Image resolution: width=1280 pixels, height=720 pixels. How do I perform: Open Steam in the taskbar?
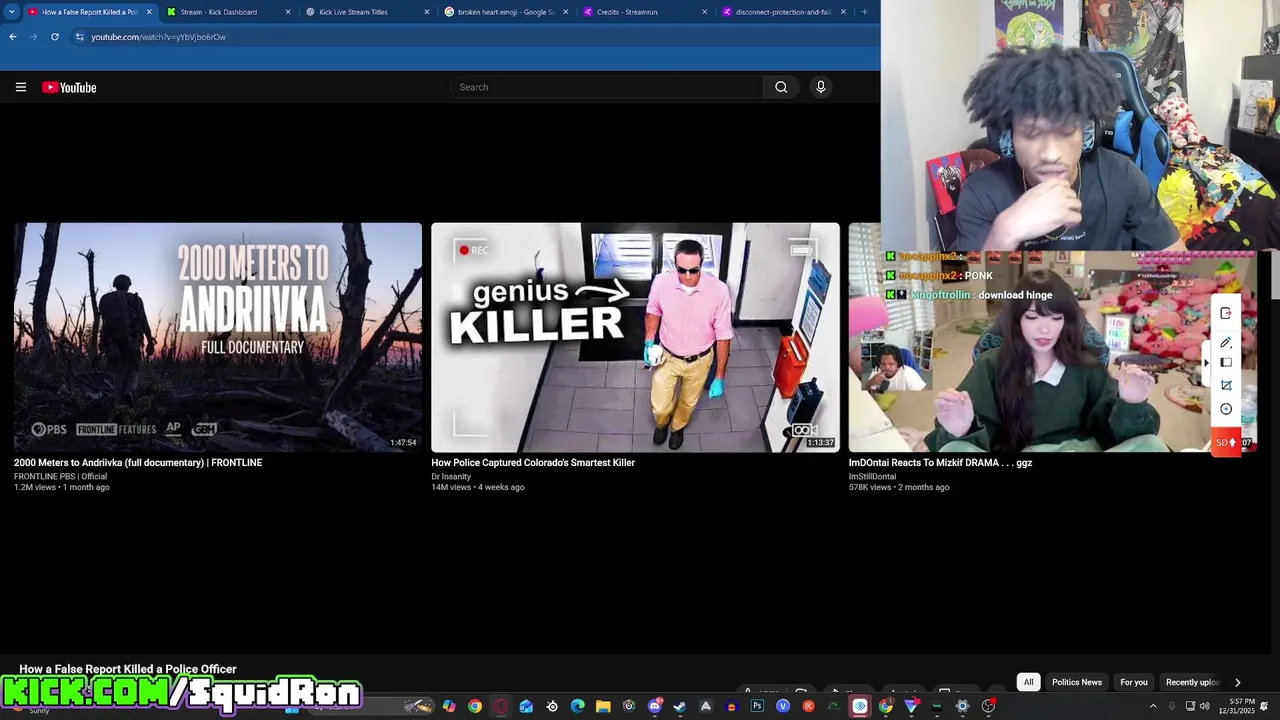click(680, 706)
